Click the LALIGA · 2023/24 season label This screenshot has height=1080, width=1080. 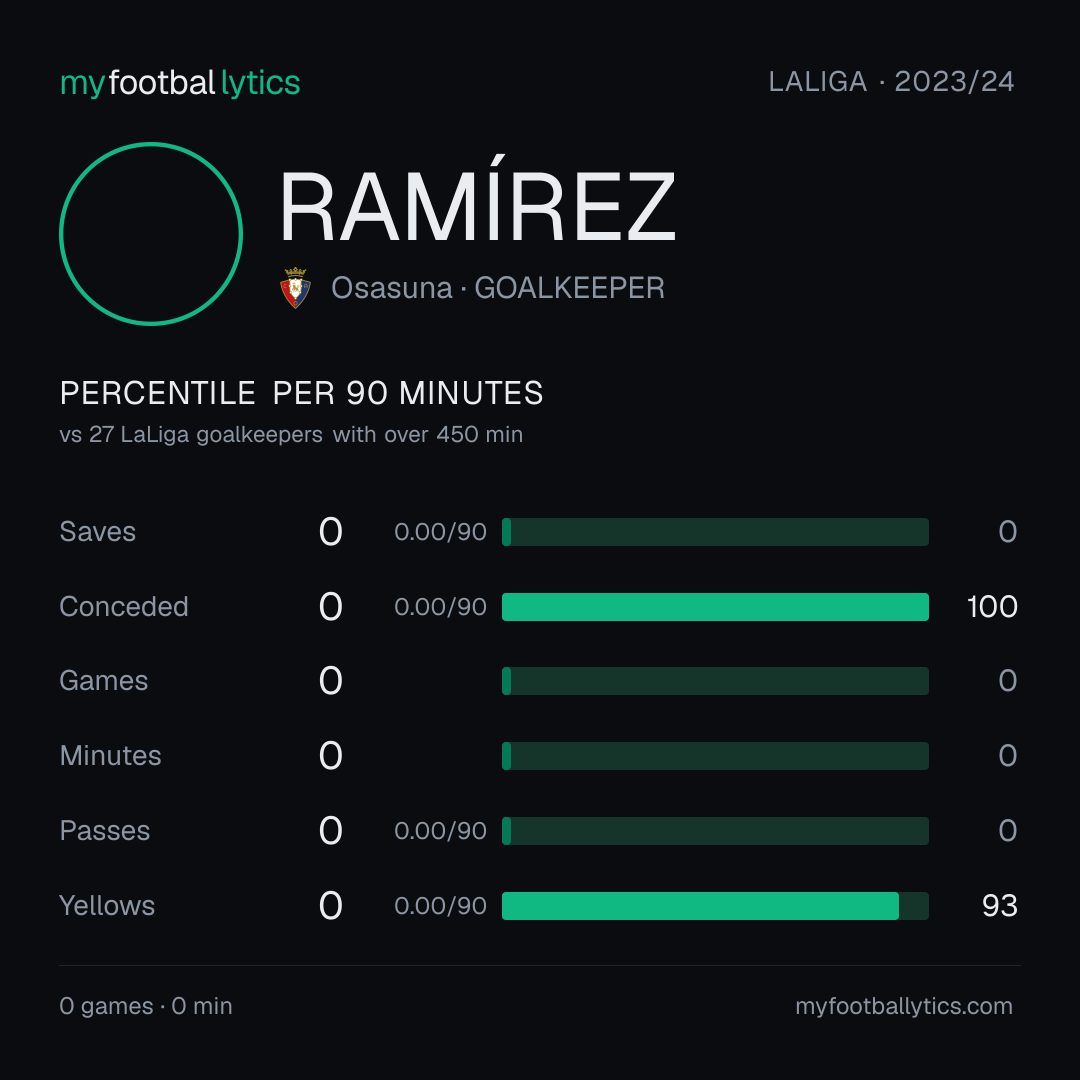[x=891, y=81]
